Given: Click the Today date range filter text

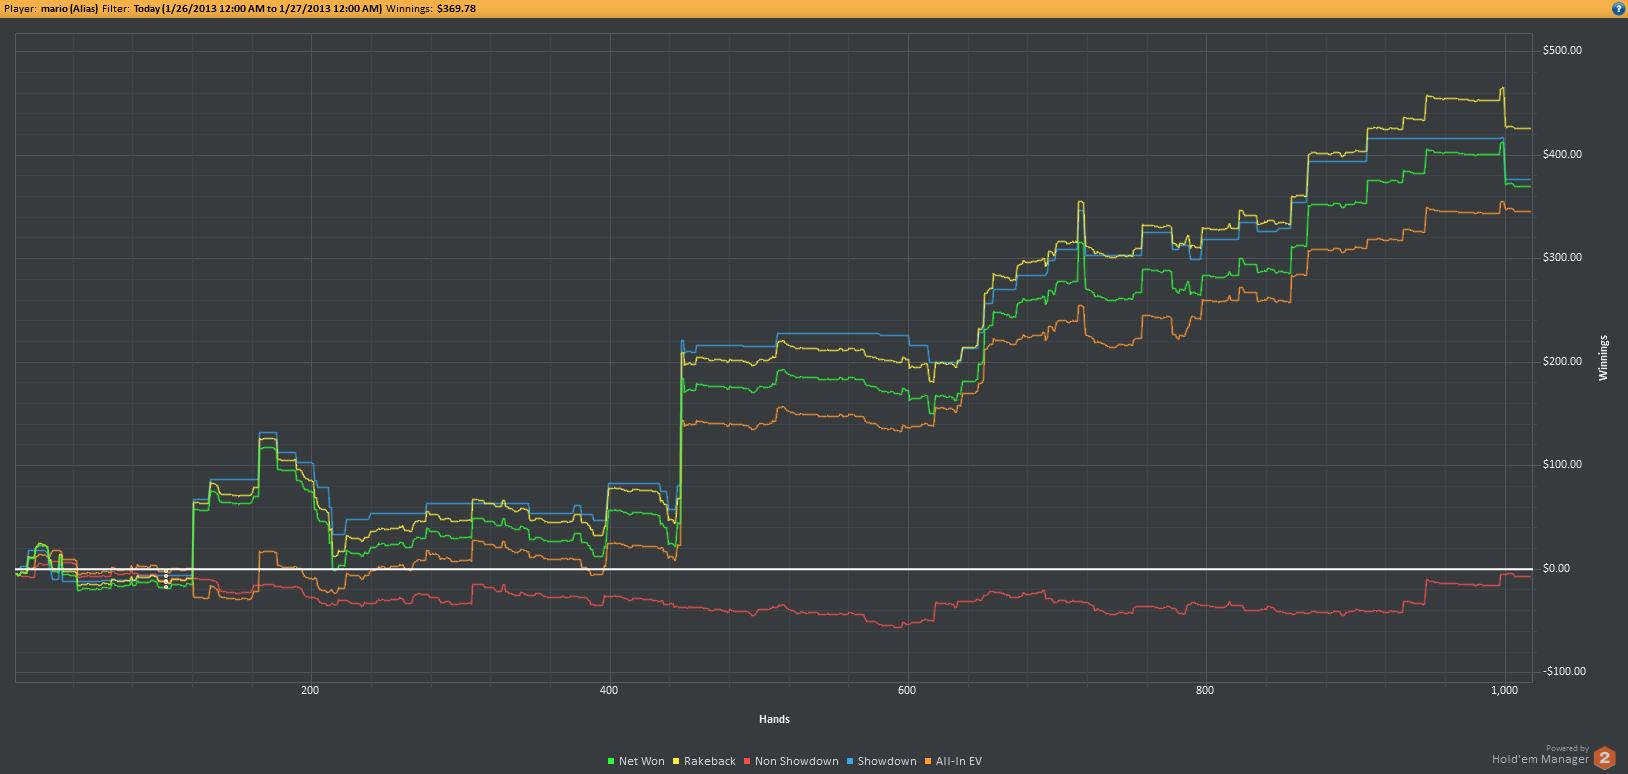Looking at the screenshot, I should click(x=257, y=8).
